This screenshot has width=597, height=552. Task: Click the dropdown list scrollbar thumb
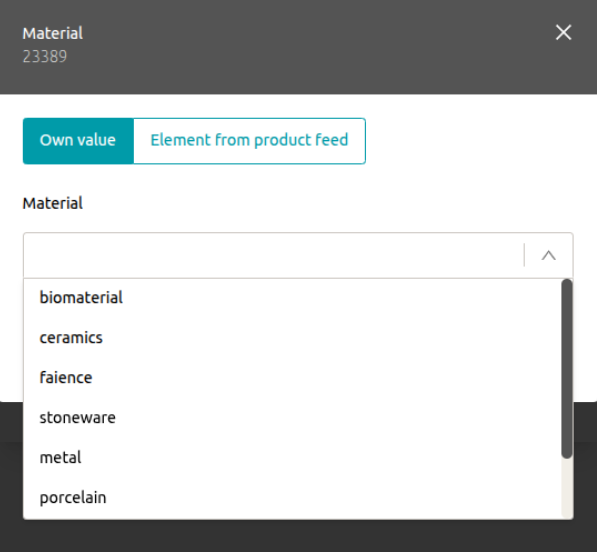567,369
